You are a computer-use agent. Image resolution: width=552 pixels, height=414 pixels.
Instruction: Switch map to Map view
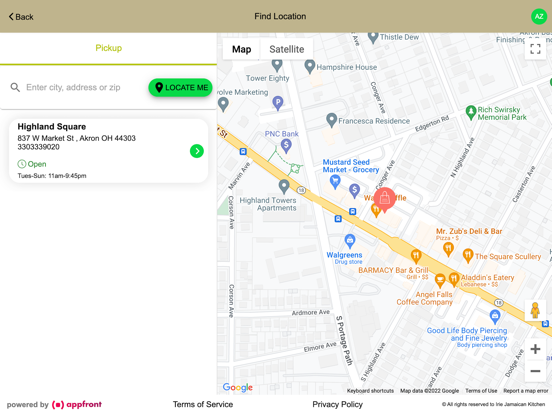[242, 49]
